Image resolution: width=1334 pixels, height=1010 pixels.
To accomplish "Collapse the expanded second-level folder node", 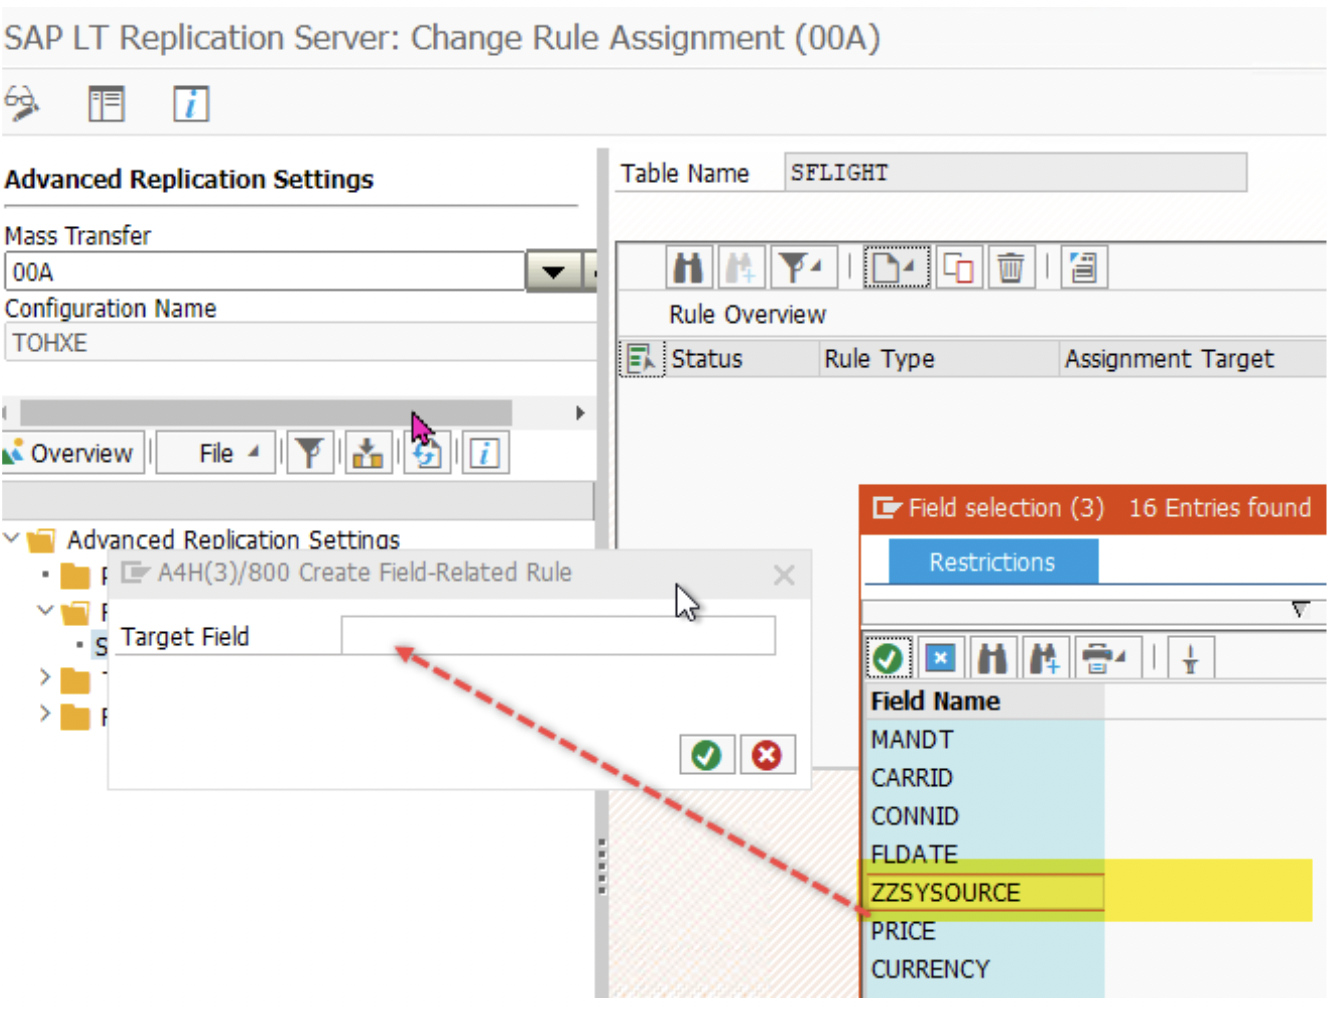I will (45, 609).
